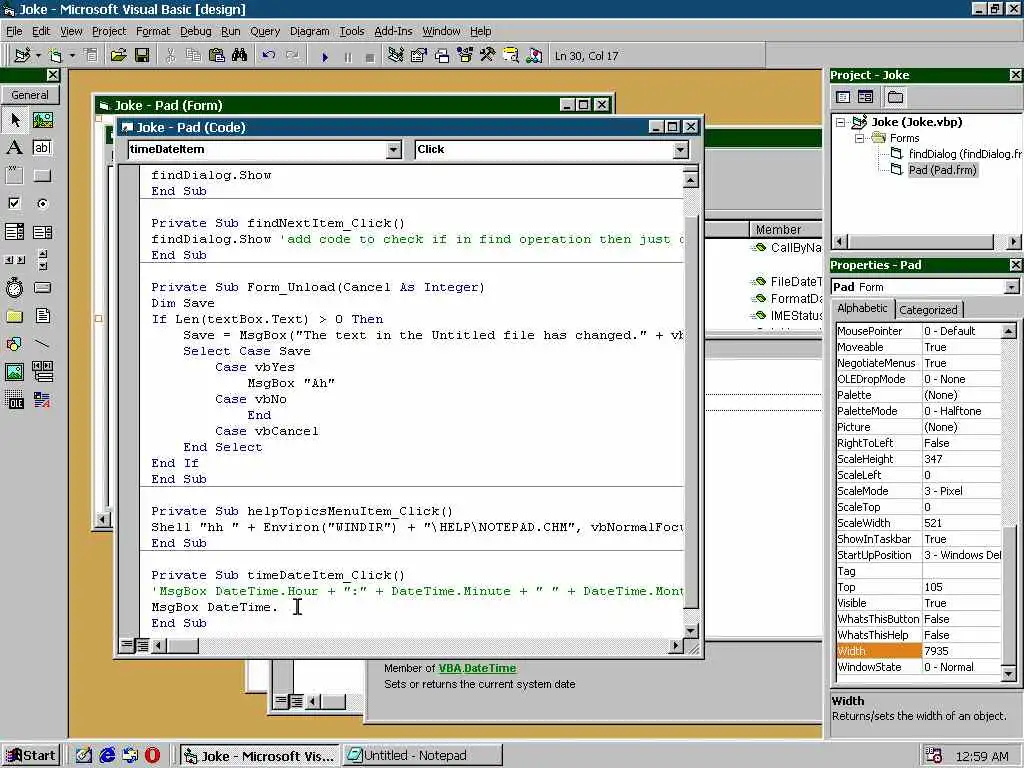
Task: Open the File menu
Action: point(14,31)
